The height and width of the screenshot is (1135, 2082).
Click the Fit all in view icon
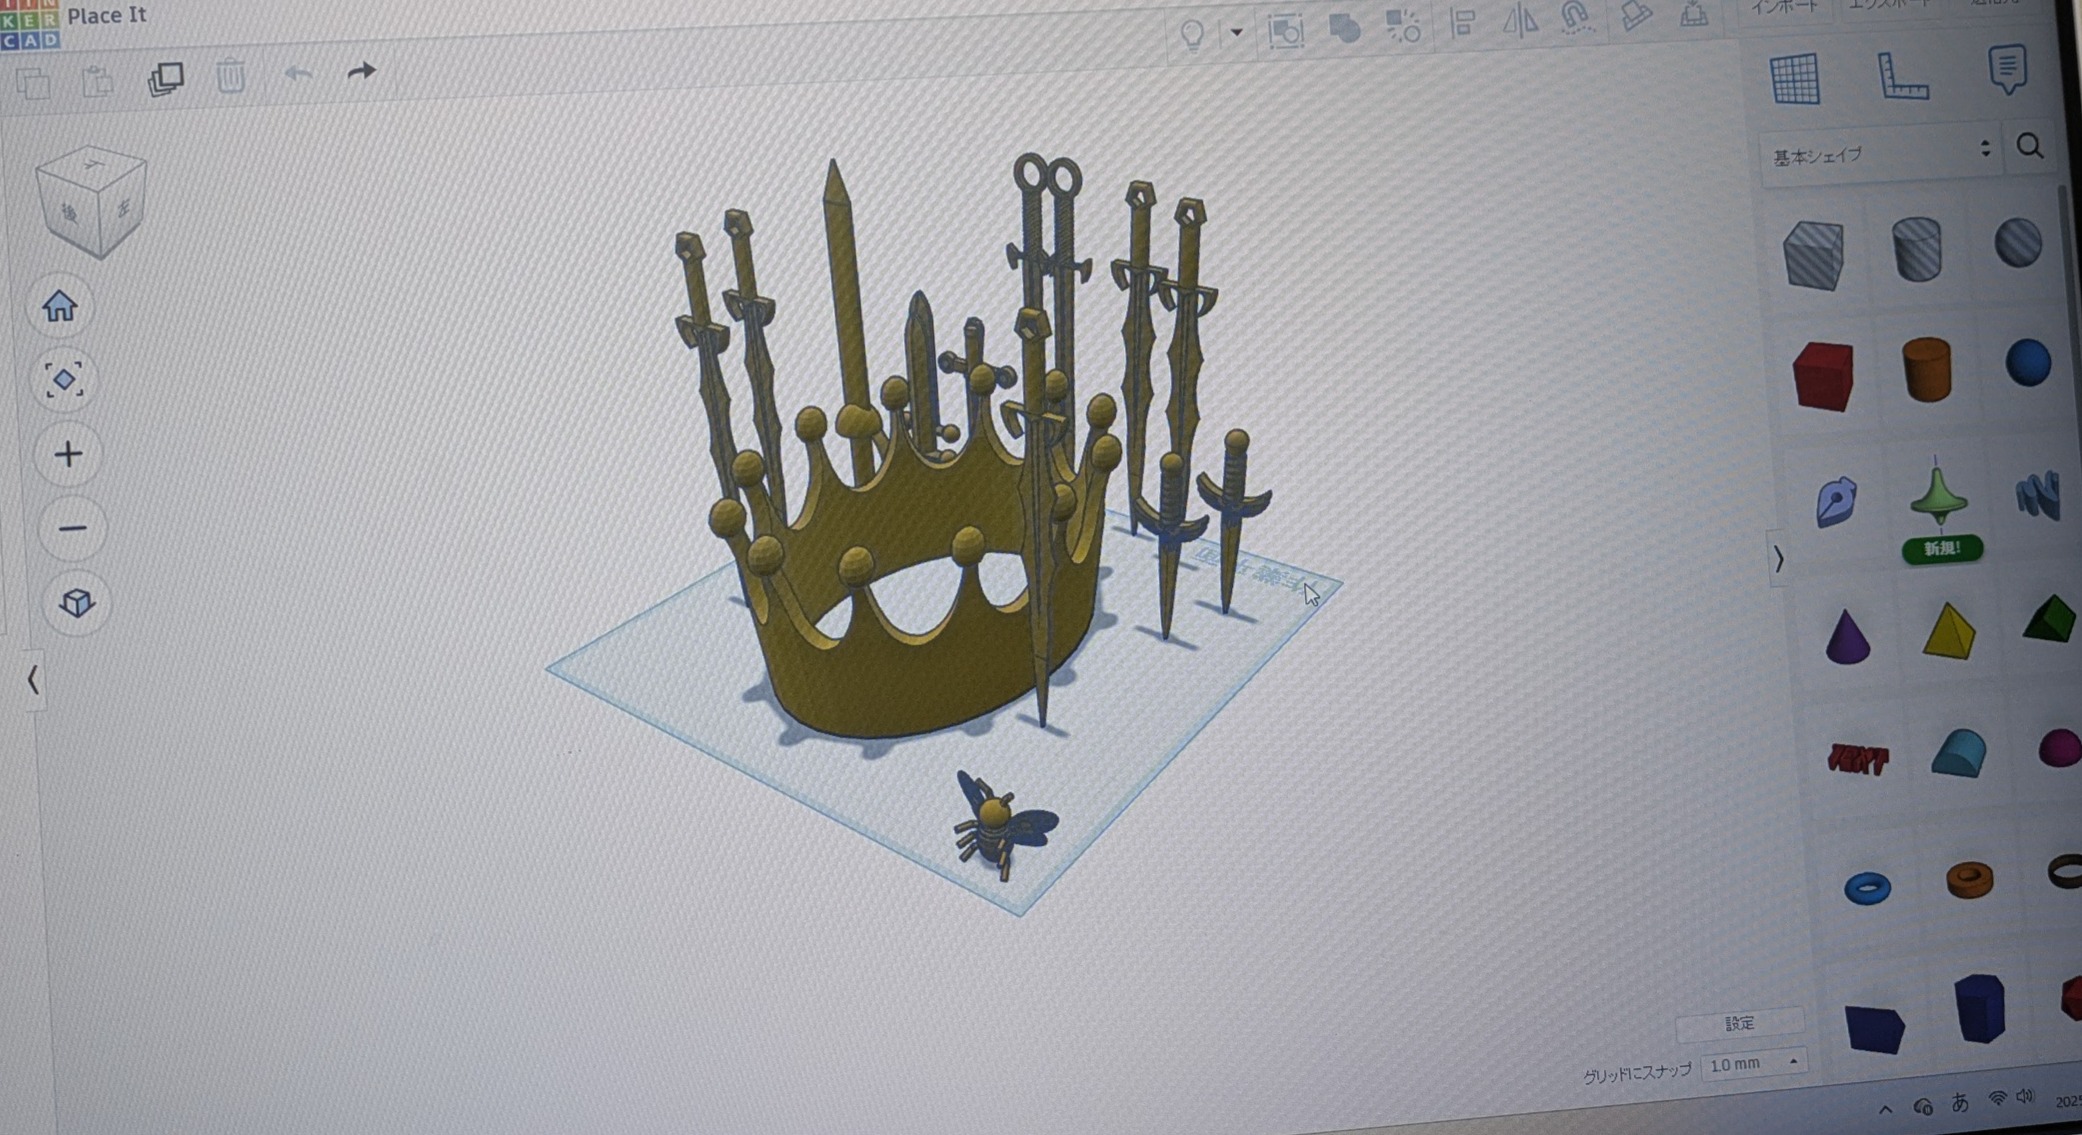(x=64, y=380)
